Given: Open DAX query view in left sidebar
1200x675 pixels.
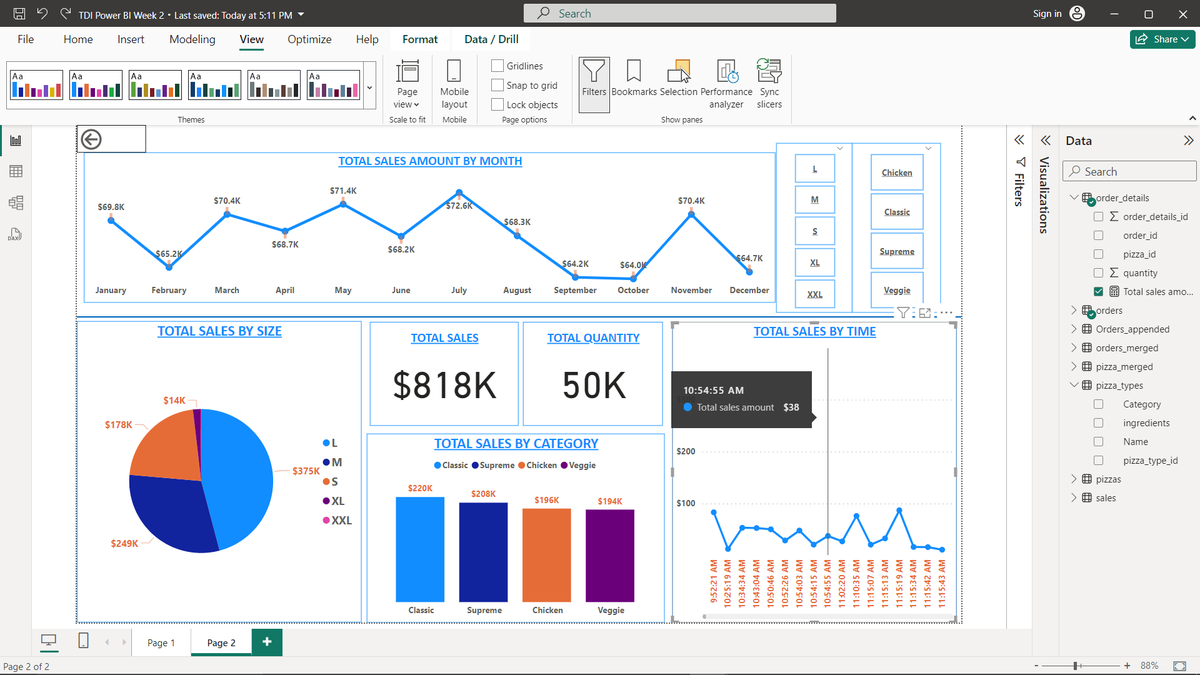Looking at the screenshot, I should [x=16, y=234].
